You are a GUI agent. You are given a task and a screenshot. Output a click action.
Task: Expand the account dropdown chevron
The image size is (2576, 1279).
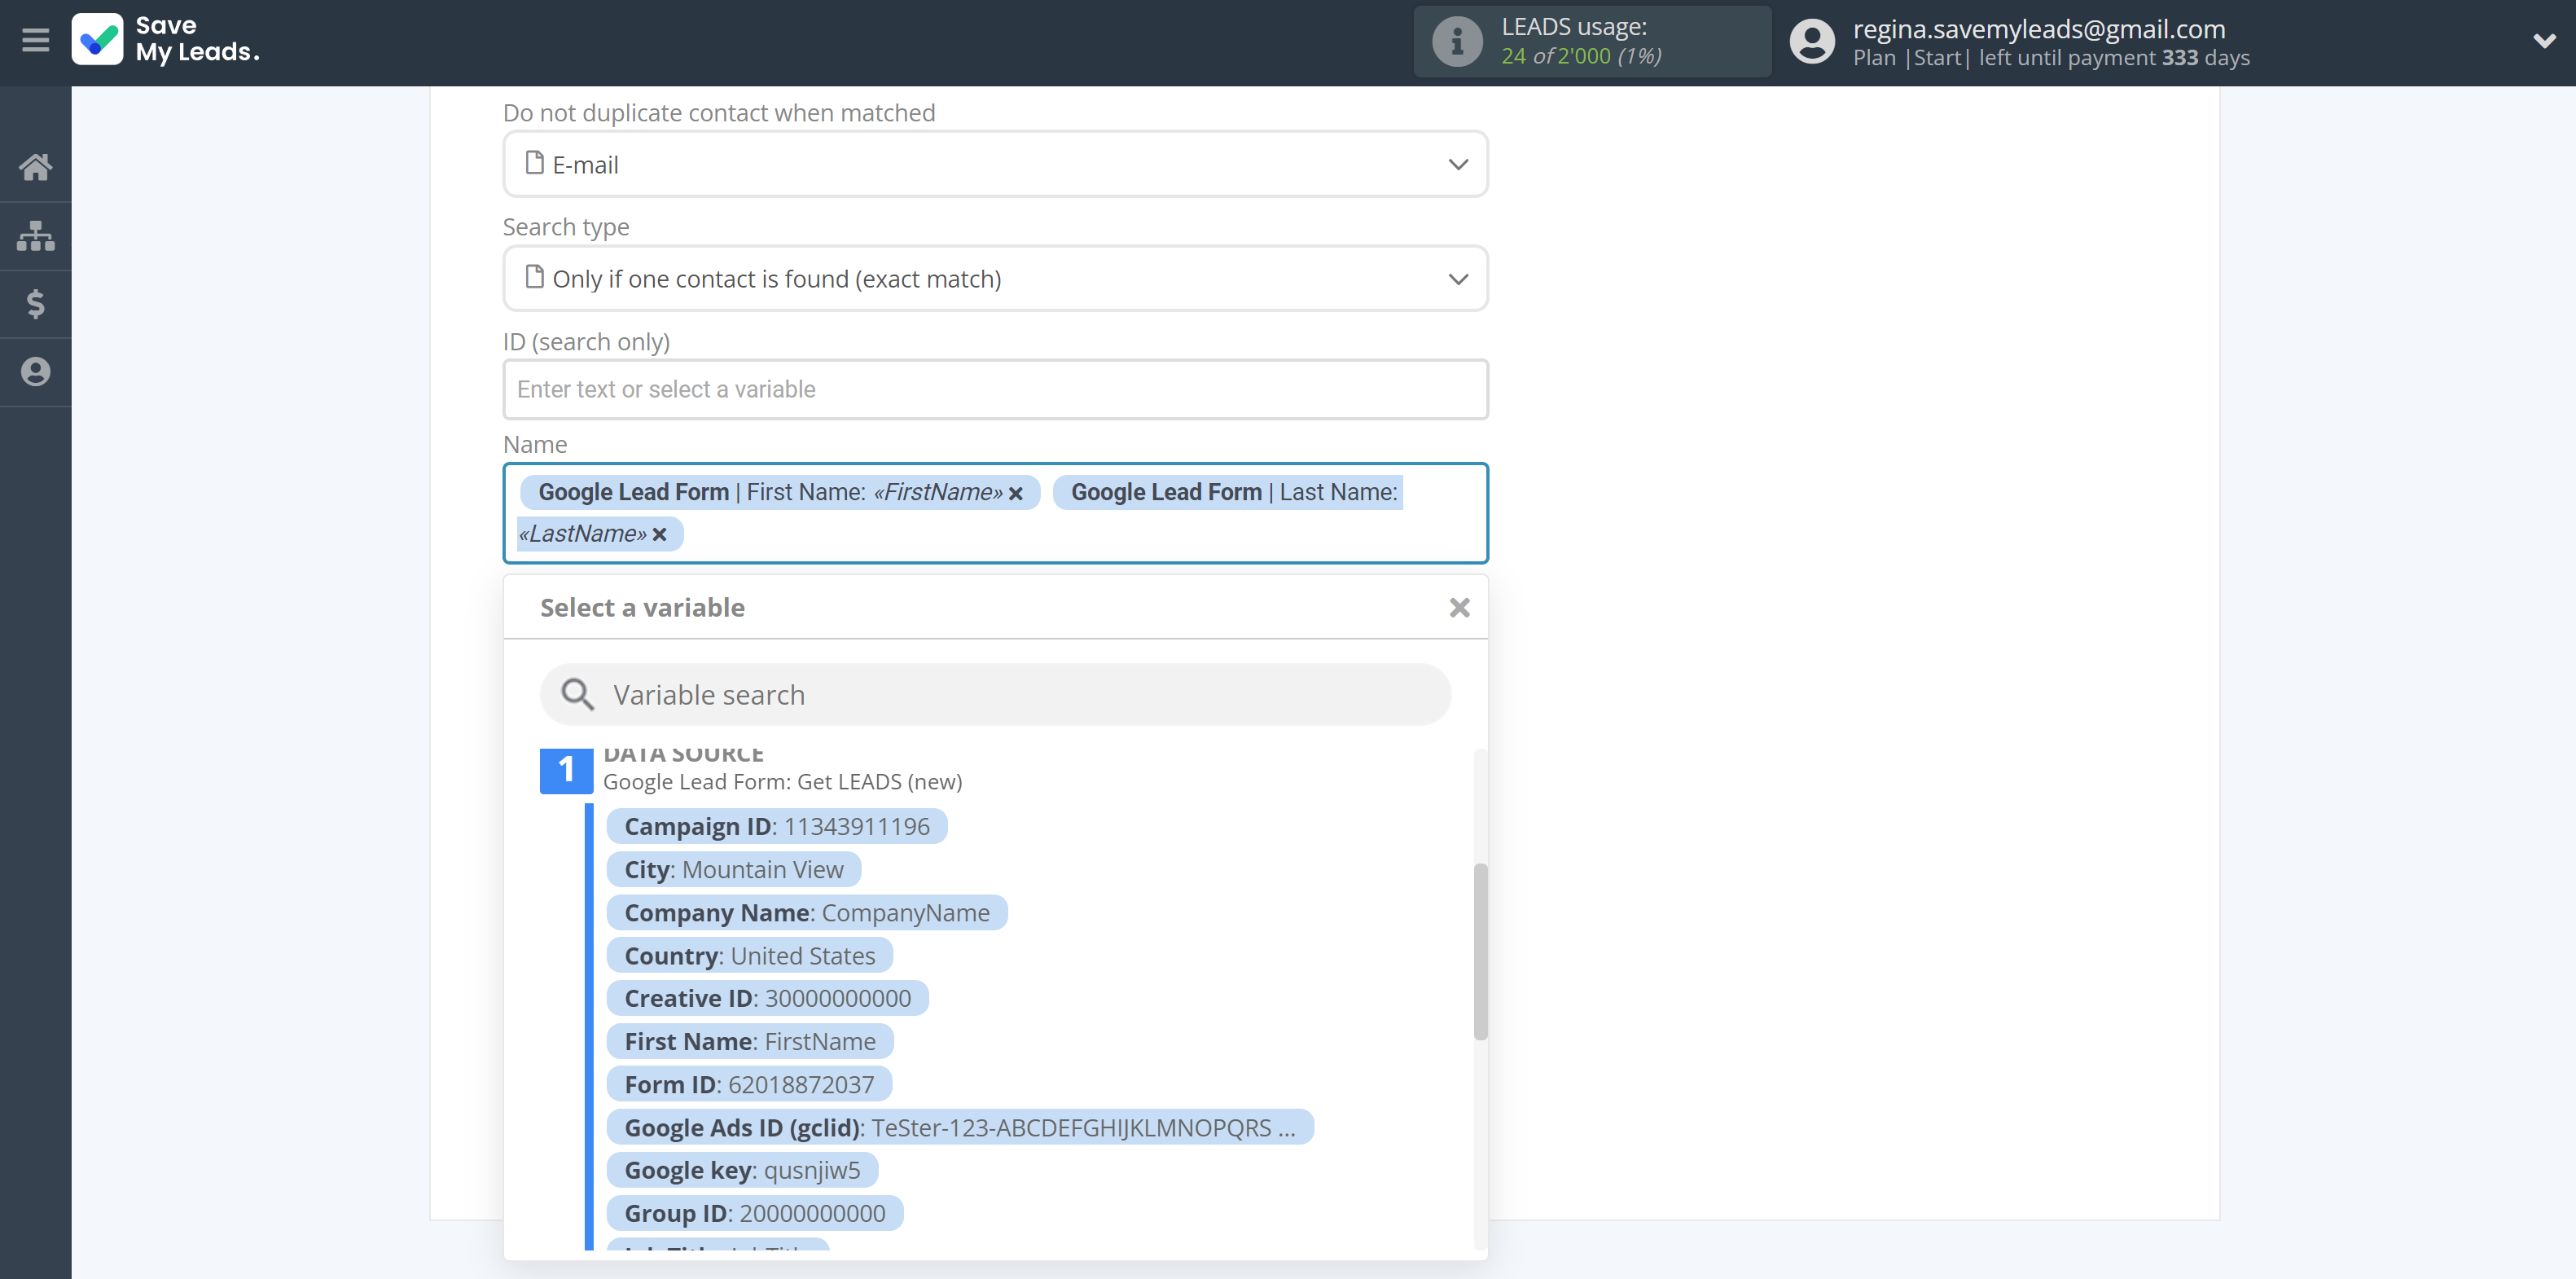(2544, 41)
